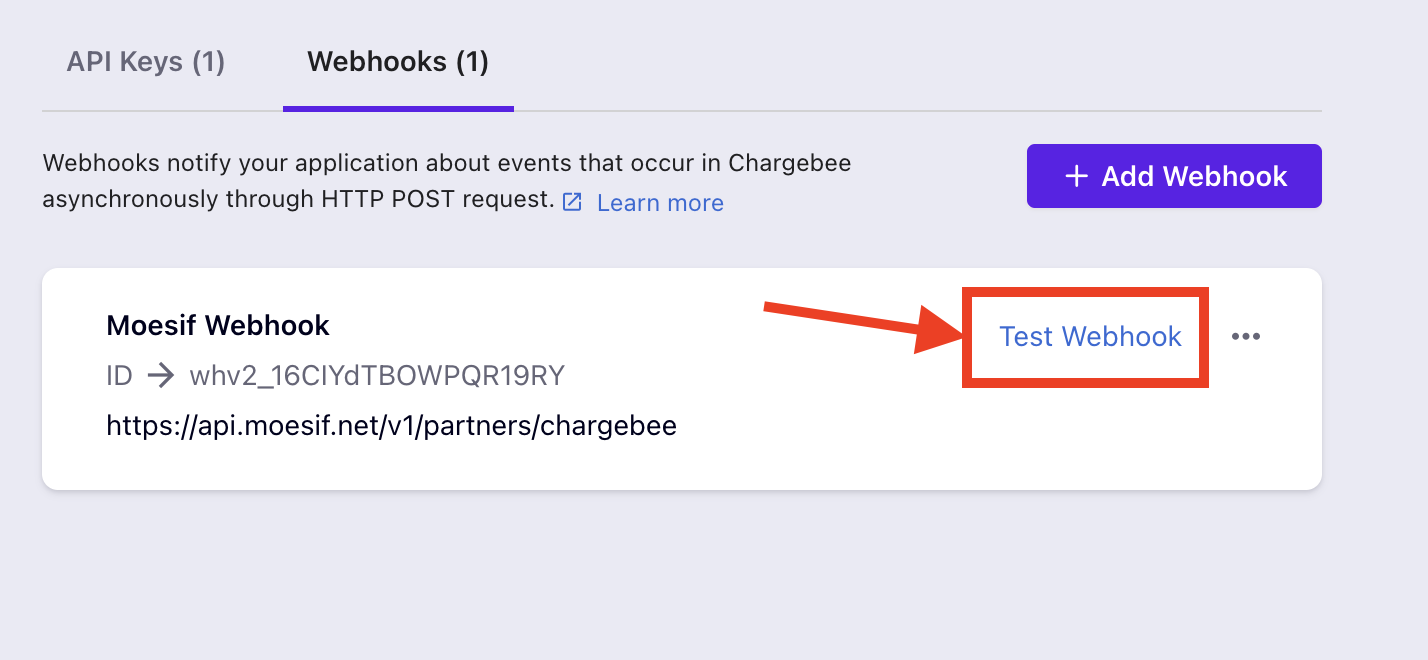Click the plus icon on Add Webhook button
Viewport: 1428px width, 660px height.
(x=1075, y=175)
